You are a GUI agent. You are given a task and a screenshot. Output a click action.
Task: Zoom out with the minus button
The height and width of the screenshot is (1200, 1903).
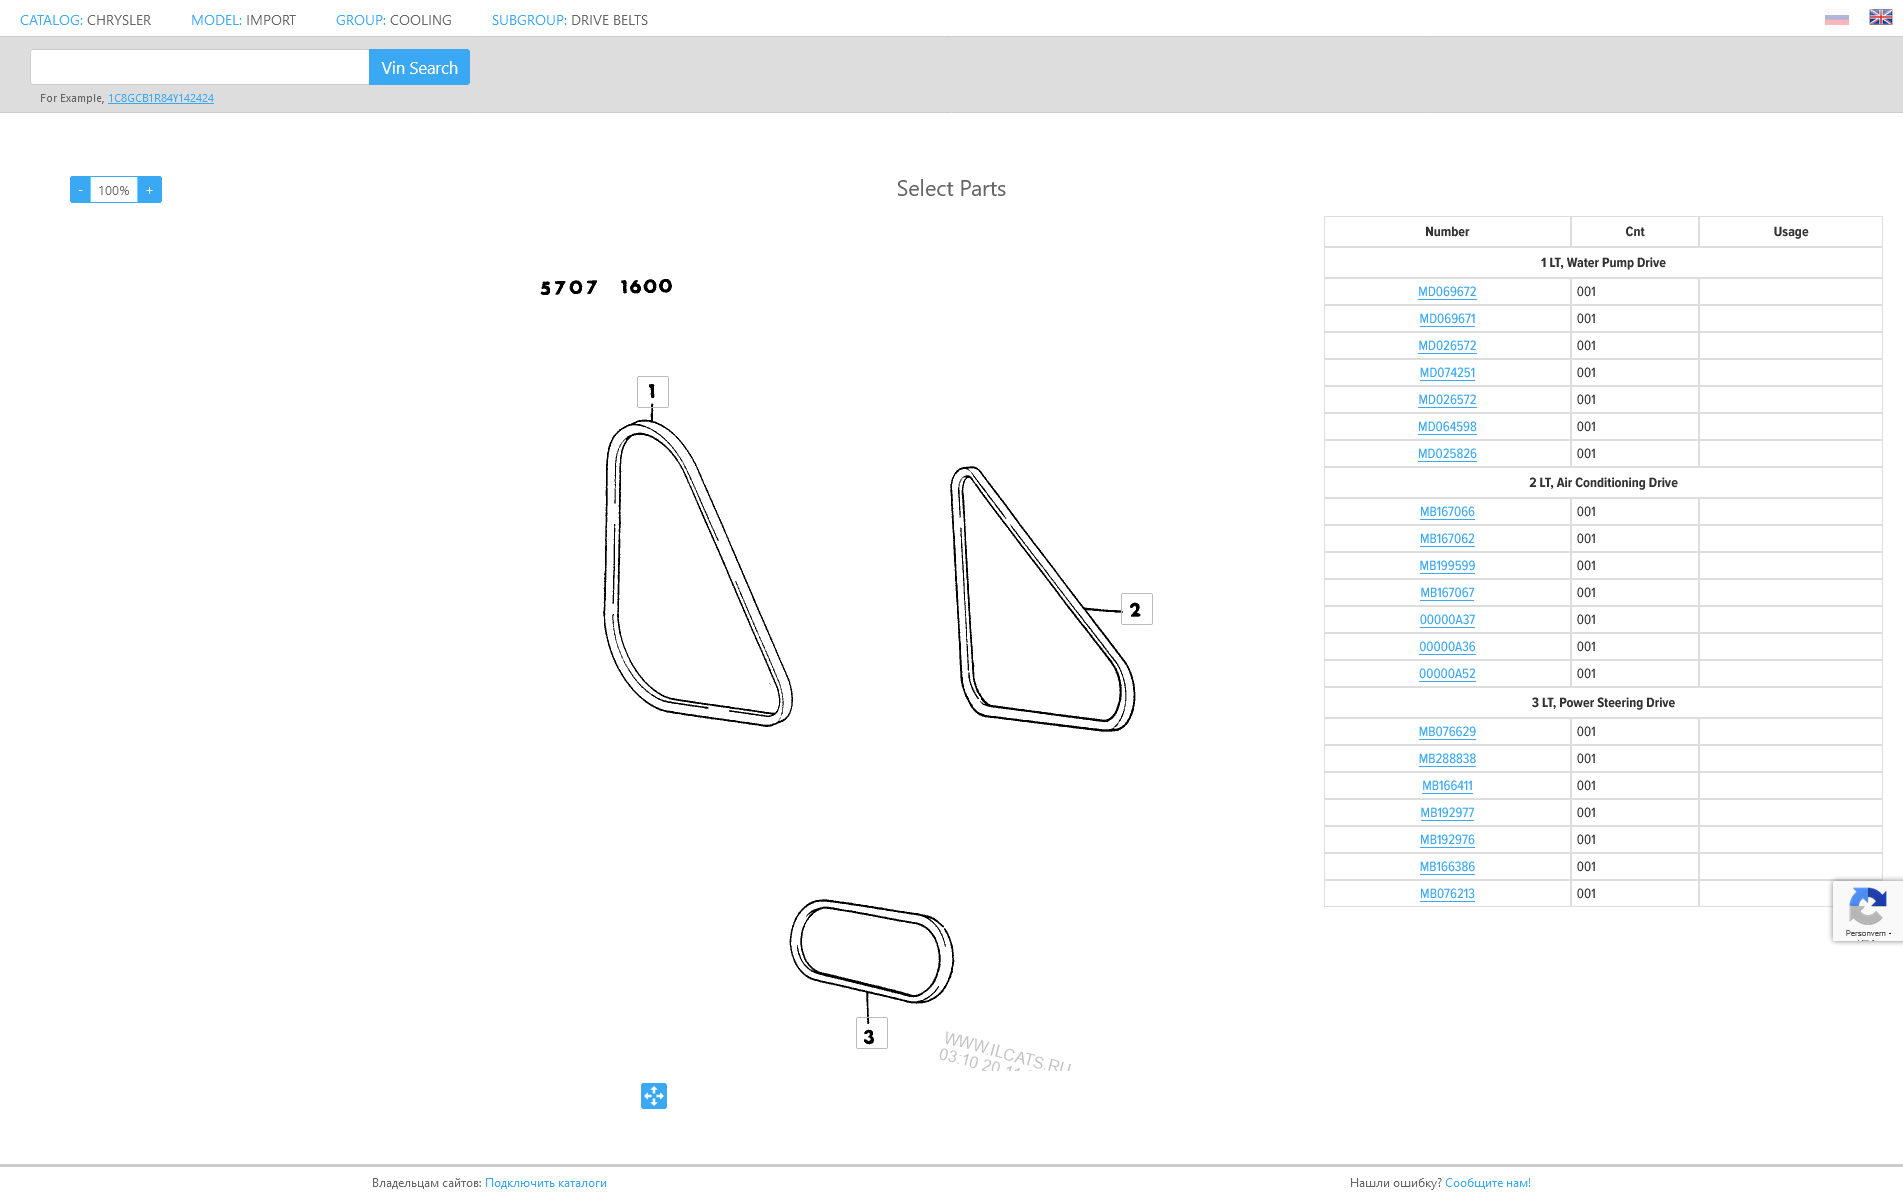[x=80, y=190]
